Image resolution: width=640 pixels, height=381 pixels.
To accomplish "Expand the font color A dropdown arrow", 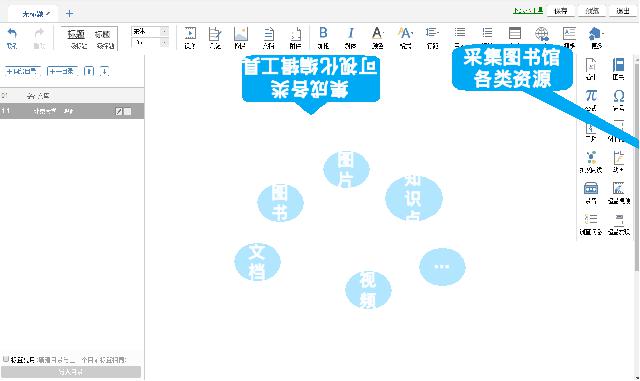I will point(384,33).
